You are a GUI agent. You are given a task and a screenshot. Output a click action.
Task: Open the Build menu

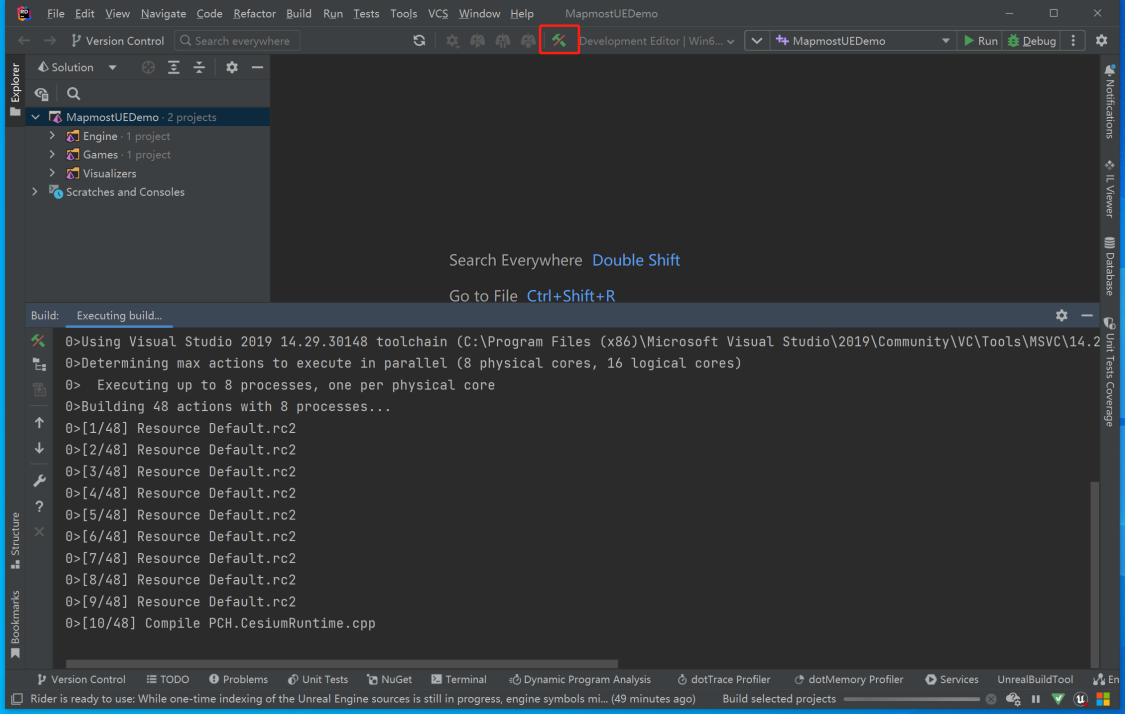(x=298, y=14)
